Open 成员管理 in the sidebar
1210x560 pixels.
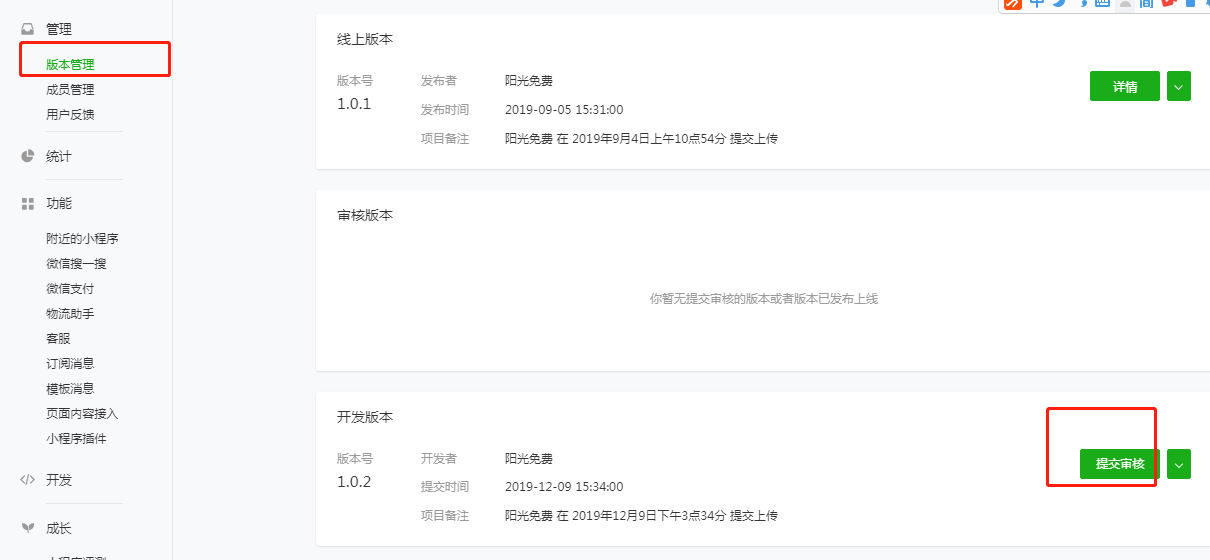pos(70,90)
